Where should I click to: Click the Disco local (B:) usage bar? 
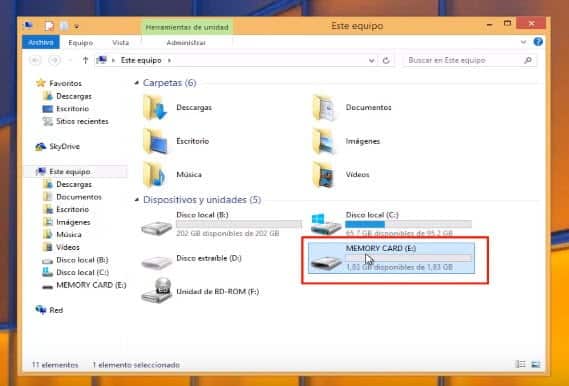(x=239, y=224)
